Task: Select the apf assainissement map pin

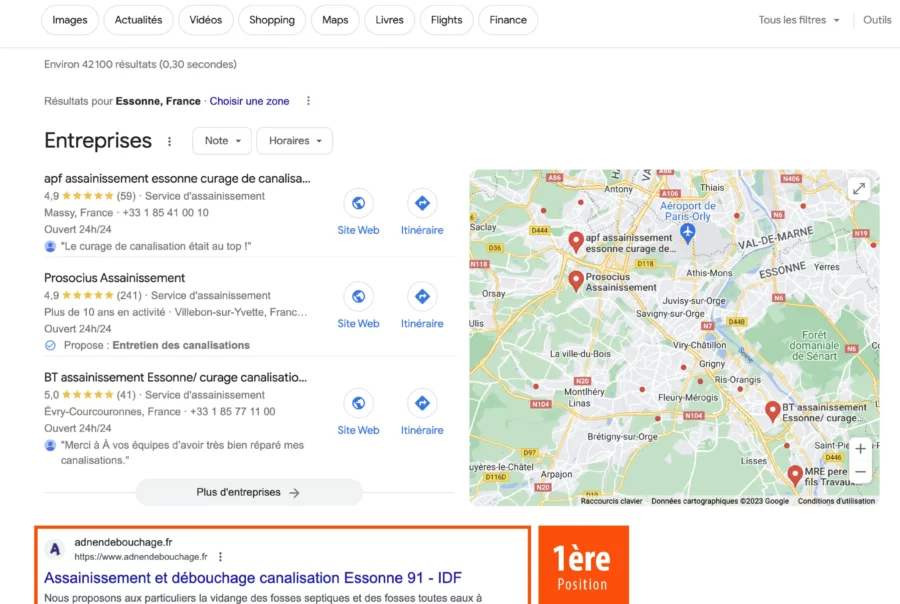Action: coord(576,241)
